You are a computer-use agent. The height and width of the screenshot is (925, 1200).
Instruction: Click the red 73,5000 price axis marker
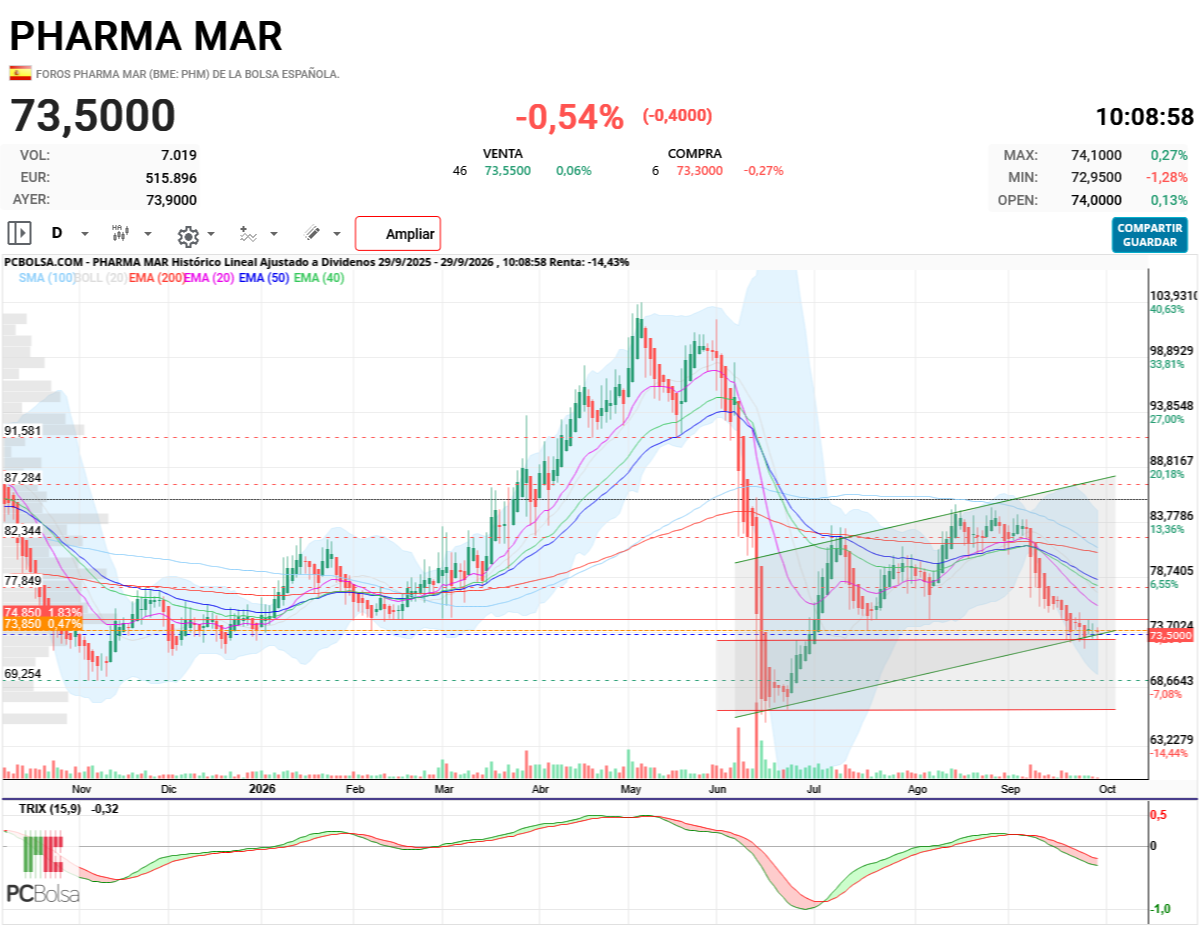pos(1171,636)
